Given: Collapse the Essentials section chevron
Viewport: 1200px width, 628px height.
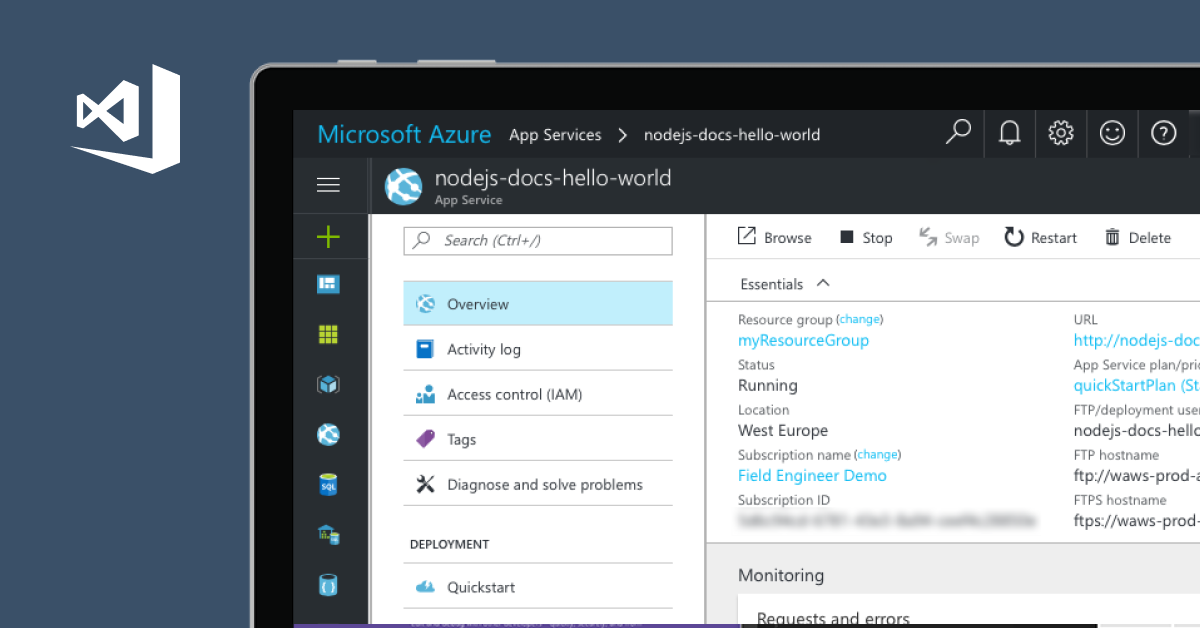Looking at the screenshot, I should 823,283.
